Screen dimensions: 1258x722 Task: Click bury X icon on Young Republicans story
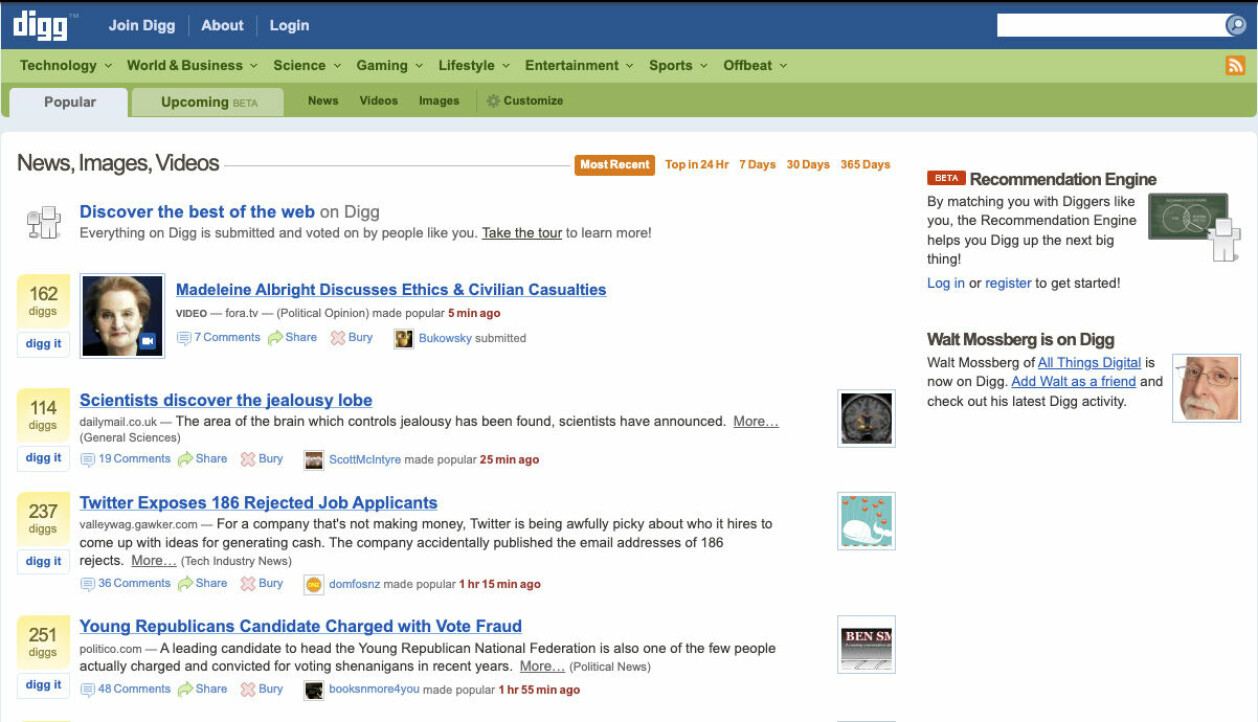tap(248, 689)
